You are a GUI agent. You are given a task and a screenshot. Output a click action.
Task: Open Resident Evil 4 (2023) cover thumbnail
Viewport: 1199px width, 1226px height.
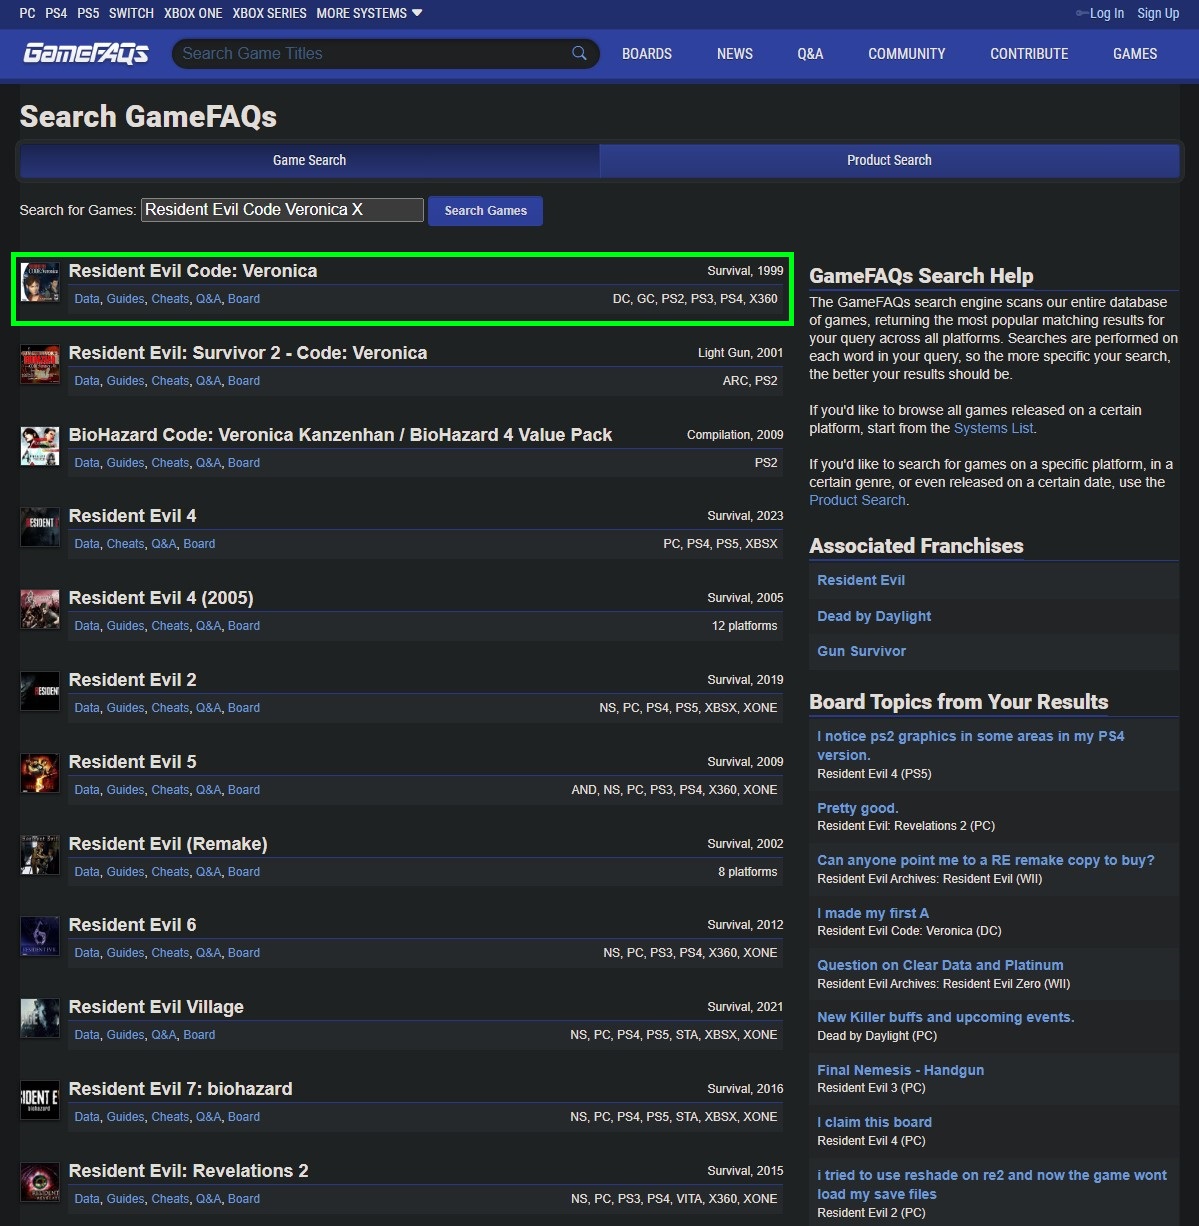40,527
